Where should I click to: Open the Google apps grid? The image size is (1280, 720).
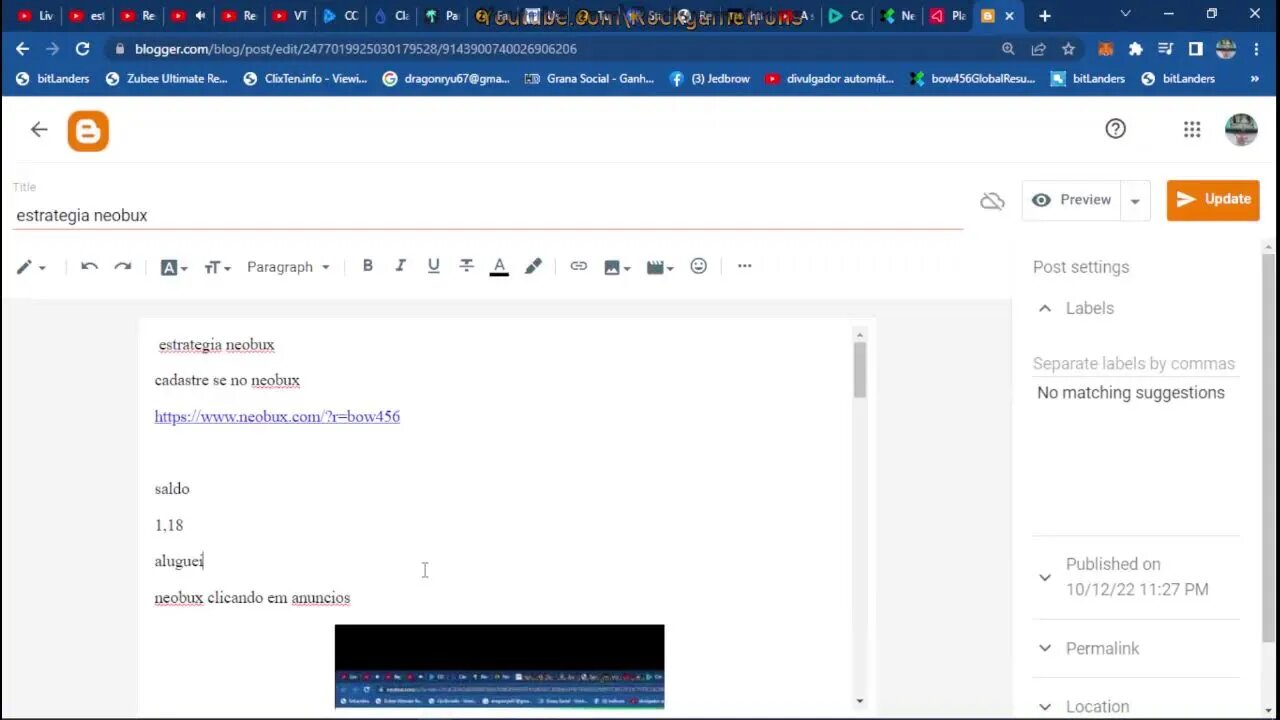1192,129
